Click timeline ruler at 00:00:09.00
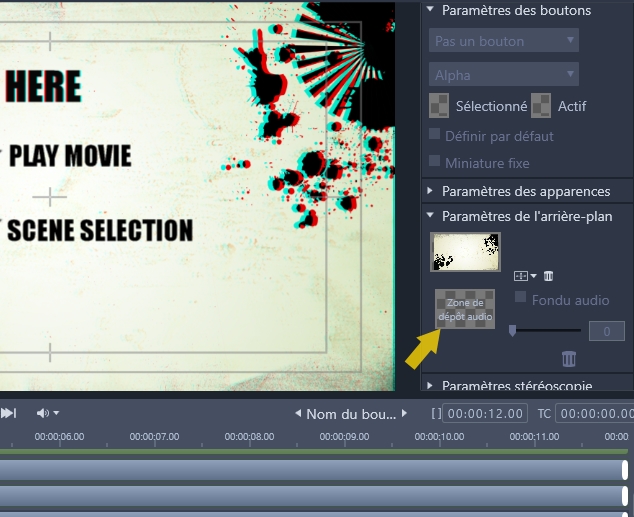This screenshot has width=634, height=517. tap(344, 437)
